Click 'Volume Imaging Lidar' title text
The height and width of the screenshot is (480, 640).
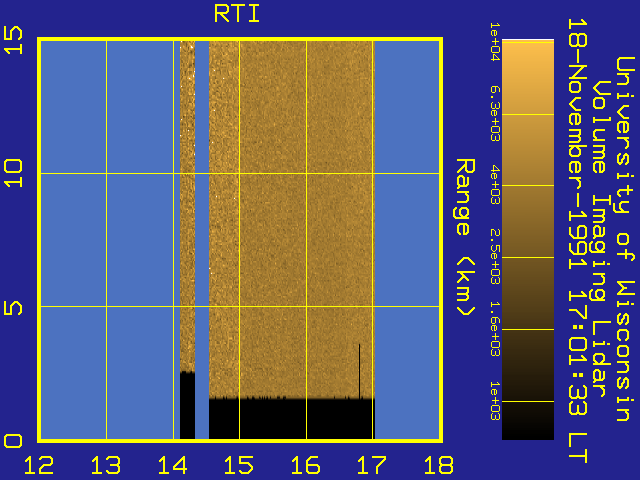(x=599, y=239)
